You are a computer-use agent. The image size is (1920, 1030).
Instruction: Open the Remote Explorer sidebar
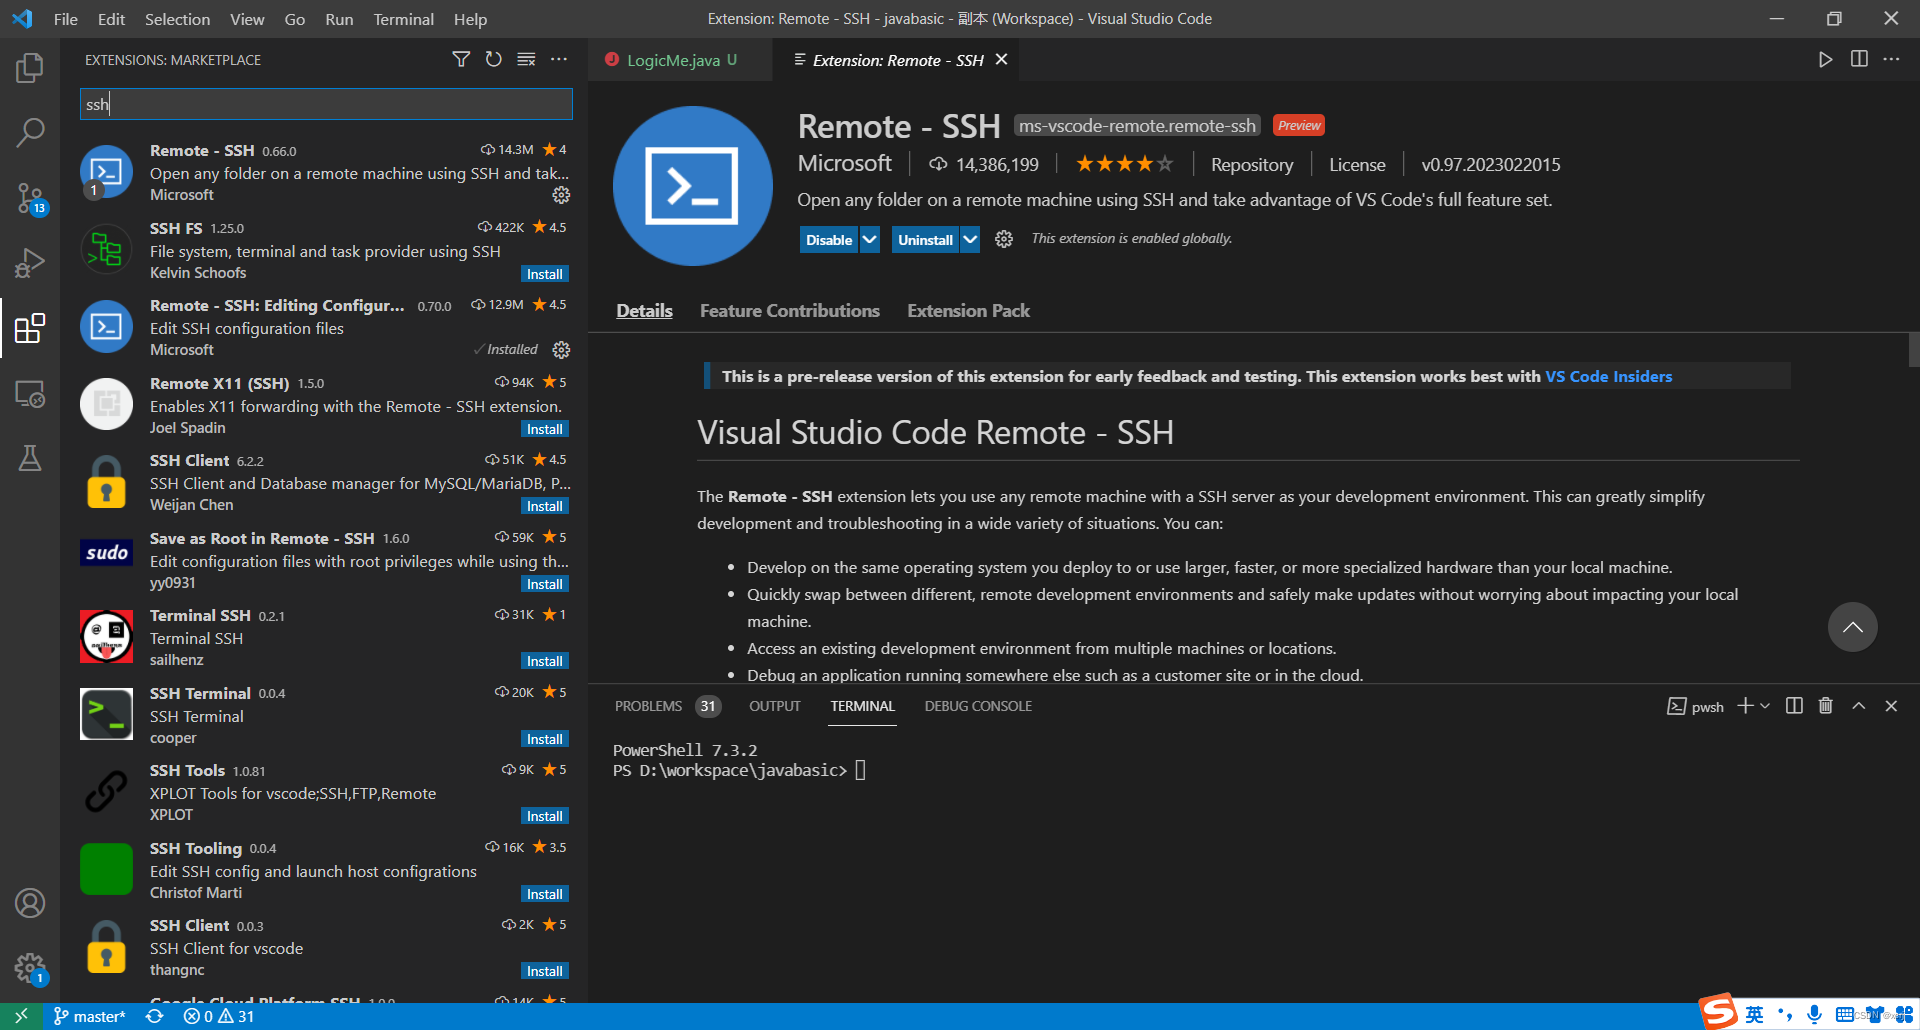pos(30,394)
